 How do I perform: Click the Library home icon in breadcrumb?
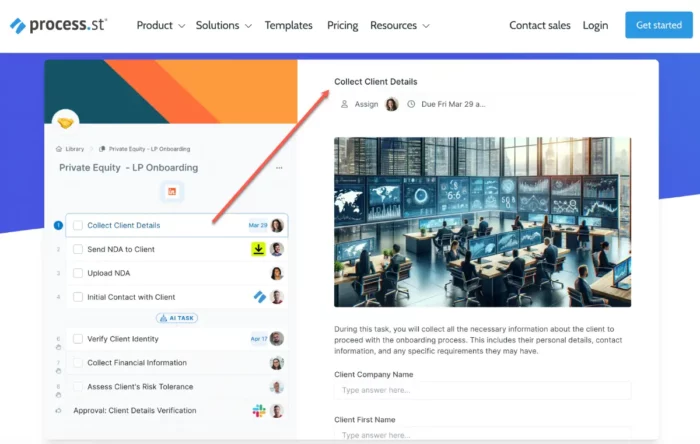point(59,148)
